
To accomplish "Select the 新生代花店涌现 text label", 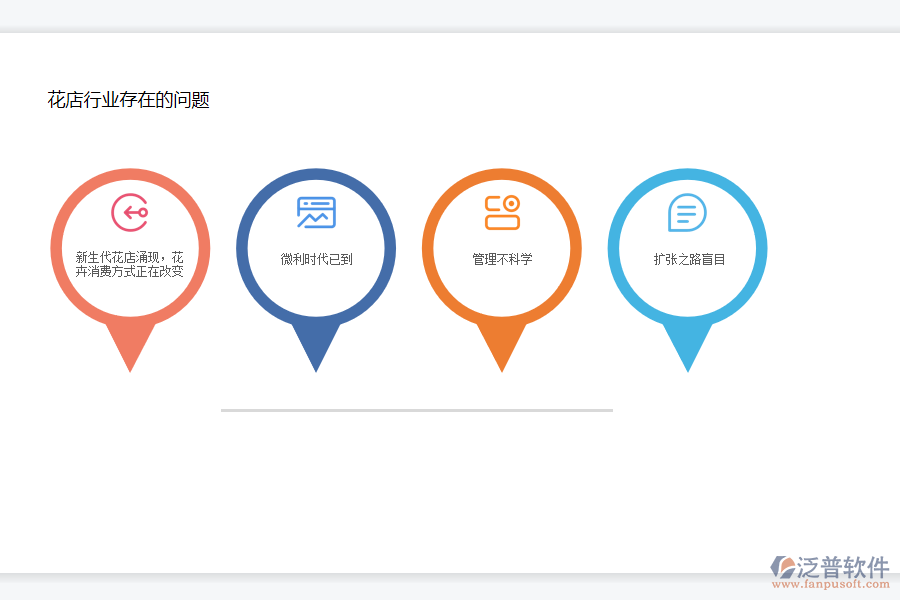I will [x=130, y=265].
